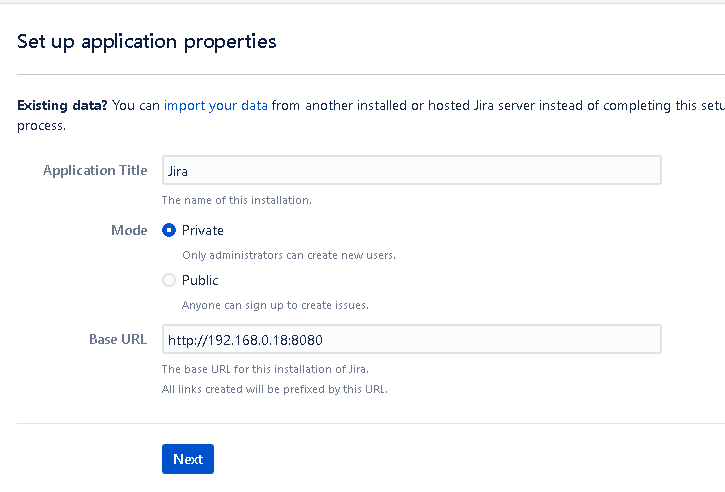Click the Base URL input field
The image size is (725, 492).
tap(412, 339)
